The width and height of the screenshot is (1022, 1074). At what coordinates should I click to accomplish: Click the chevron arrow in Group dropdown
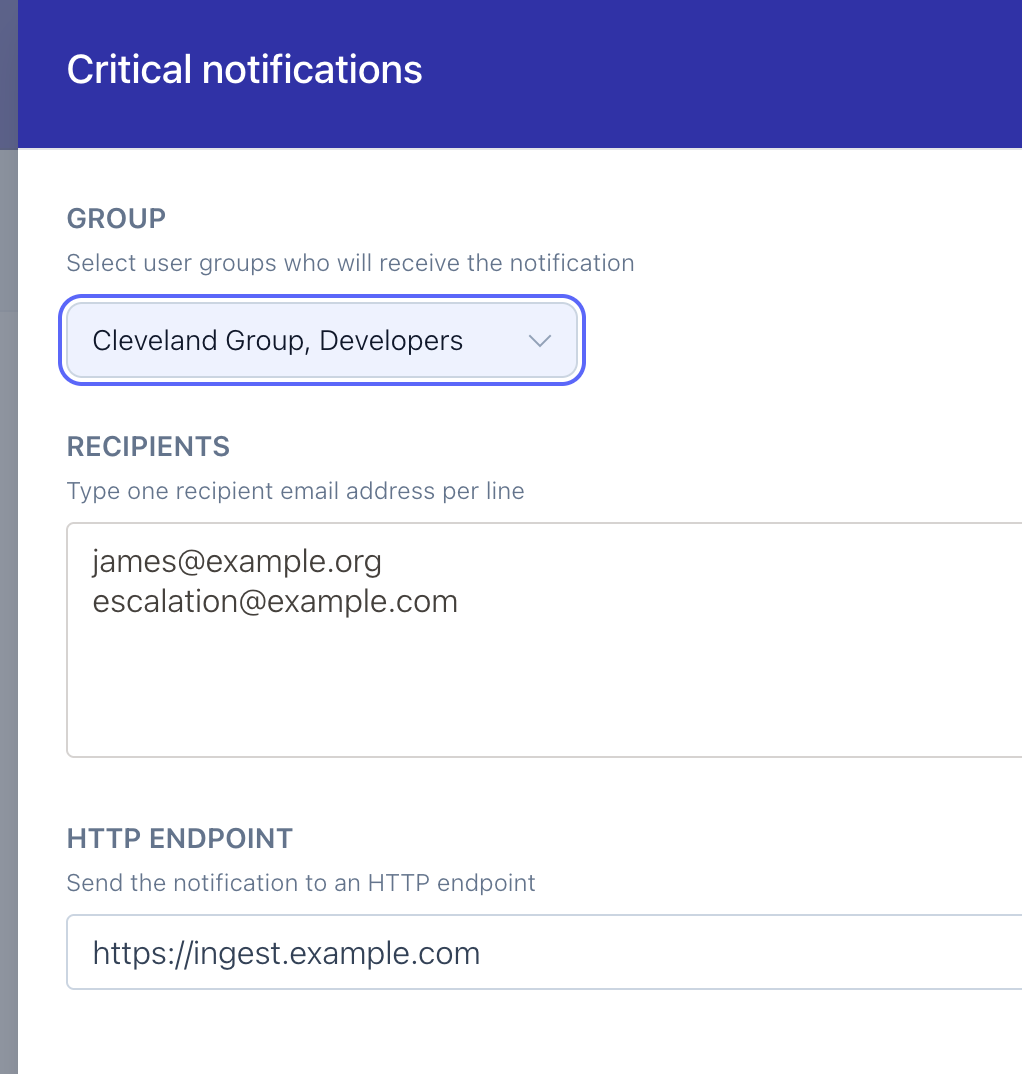coord(539,341)
